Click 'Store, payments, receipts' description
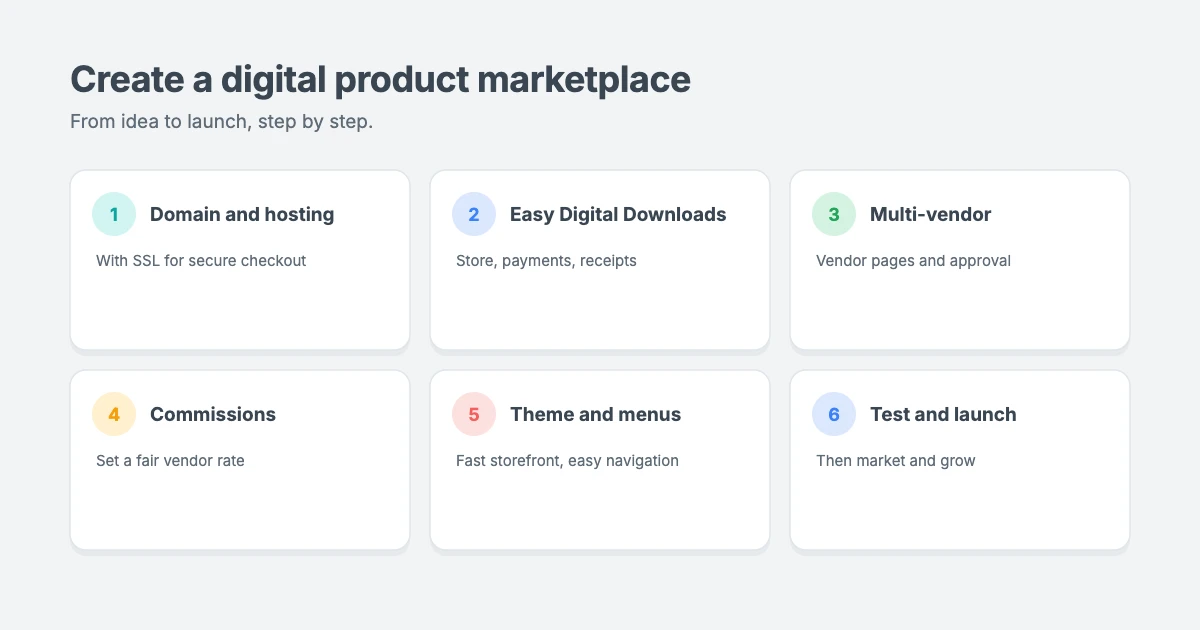Screen dimensions: 1200x630 (546, 261)
